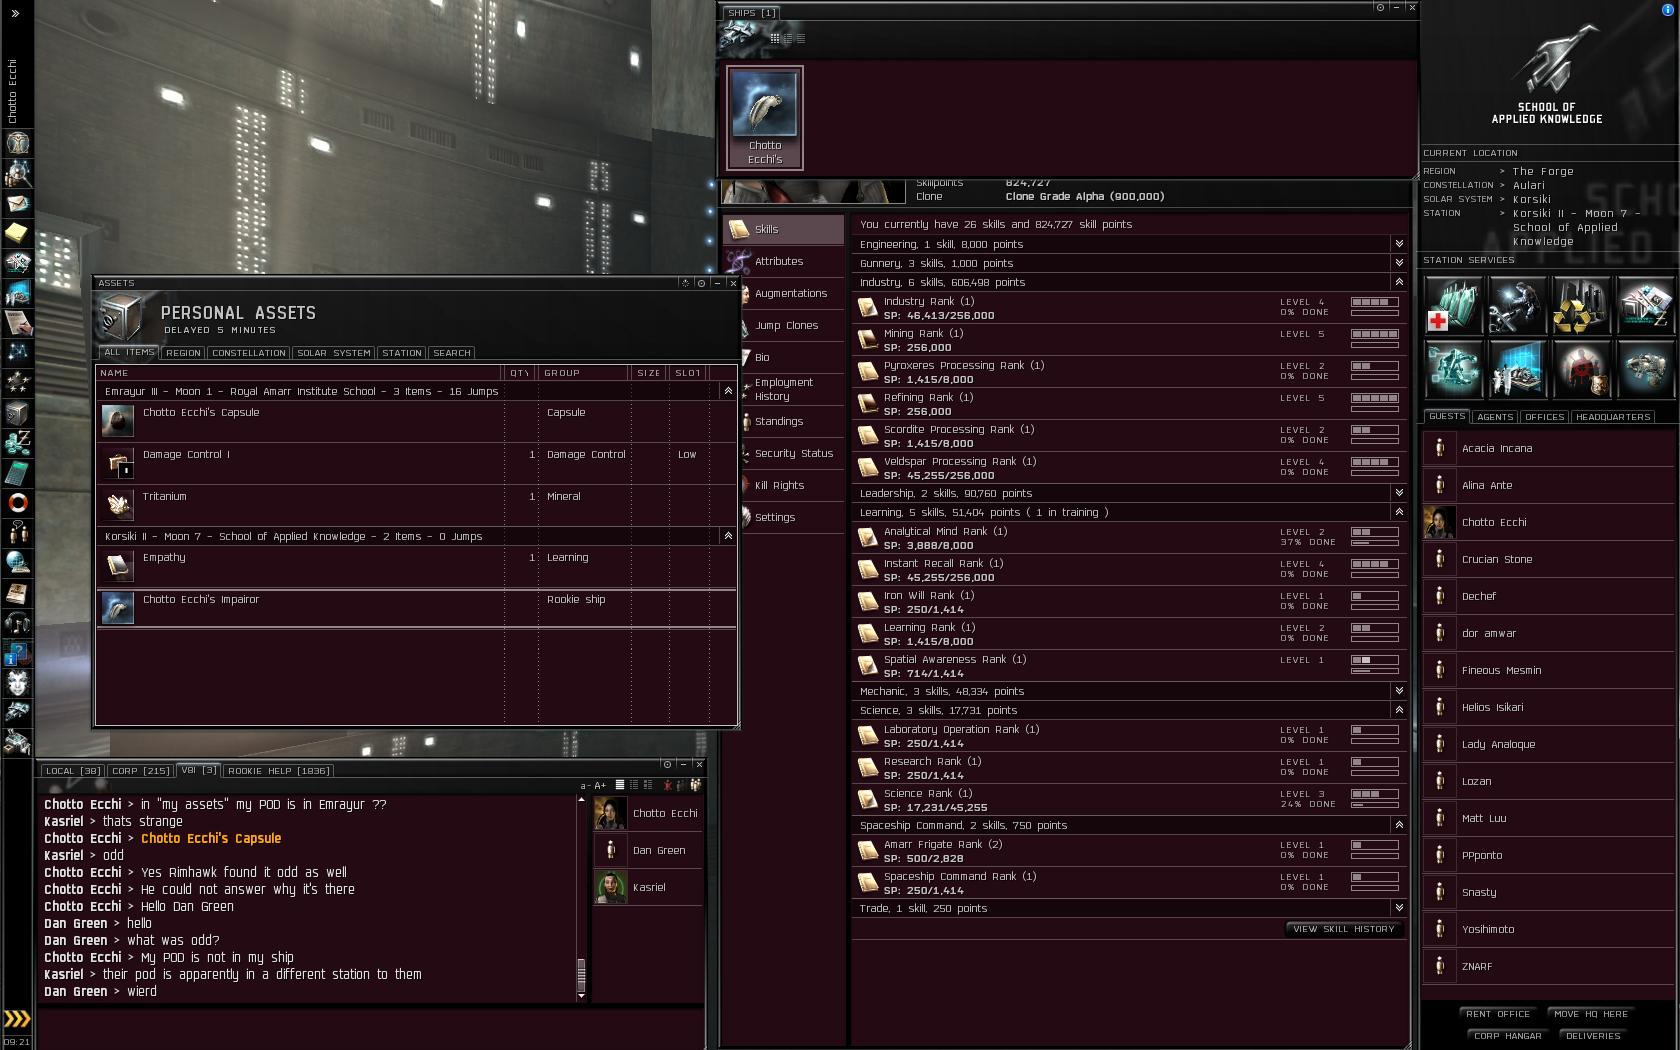
Task: Open the bounty office station service
Action: pos(1581,368)
